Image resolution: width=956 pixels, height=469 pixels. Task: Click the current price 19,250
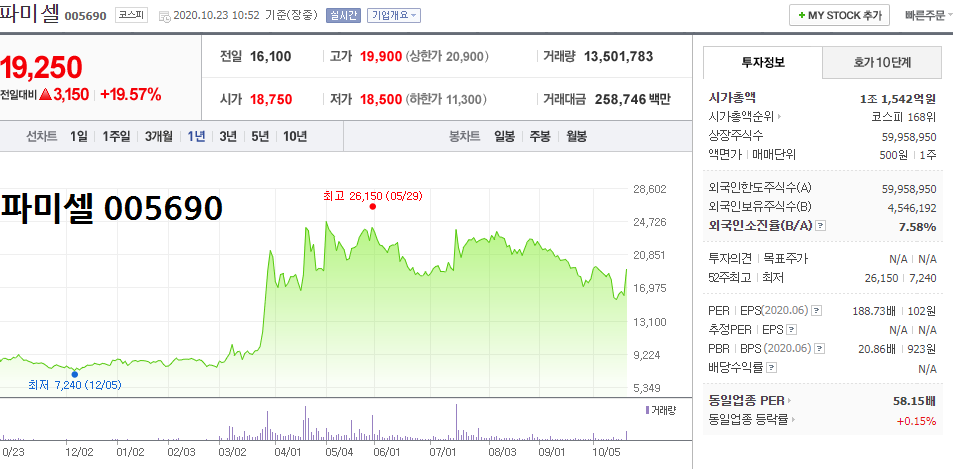[x=41, y=67]
